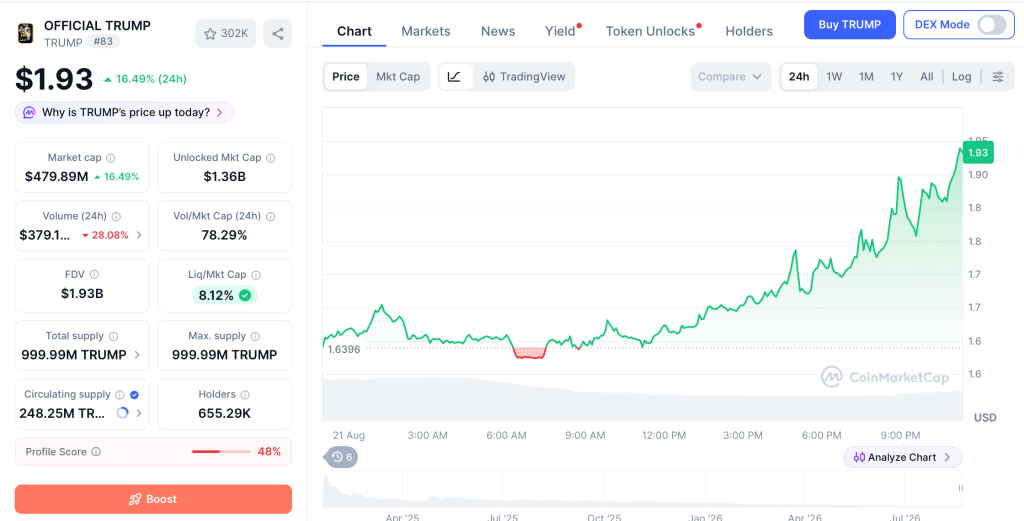
Task: Switch to the Markets tab
Action: coord(426,31)
